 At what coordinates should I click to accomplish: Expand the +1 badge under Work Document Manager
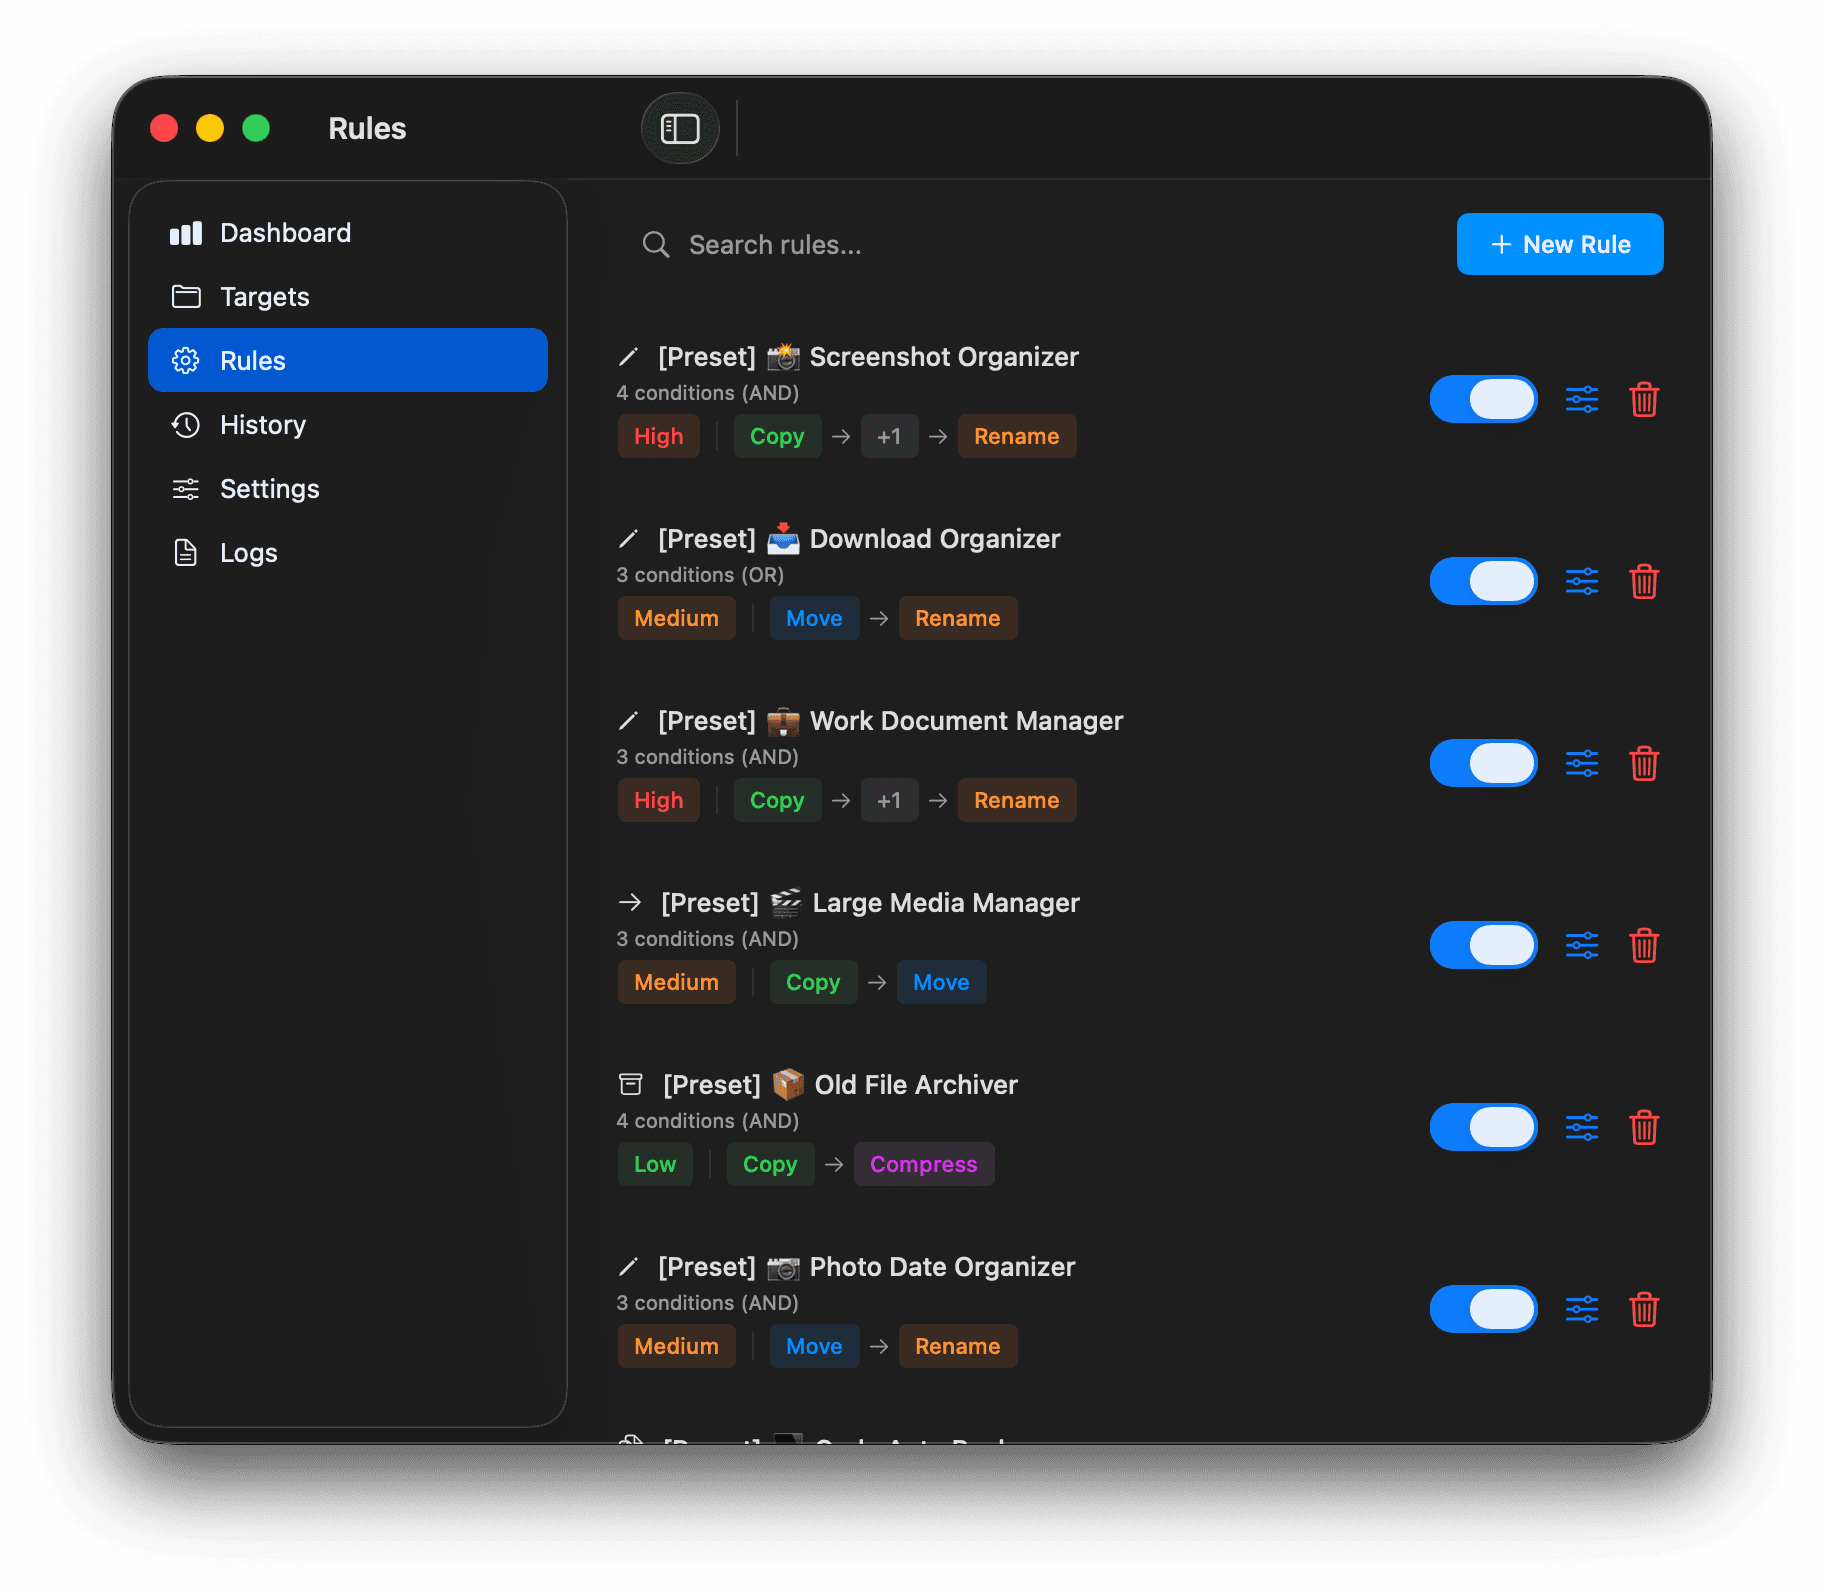(889, 800)
